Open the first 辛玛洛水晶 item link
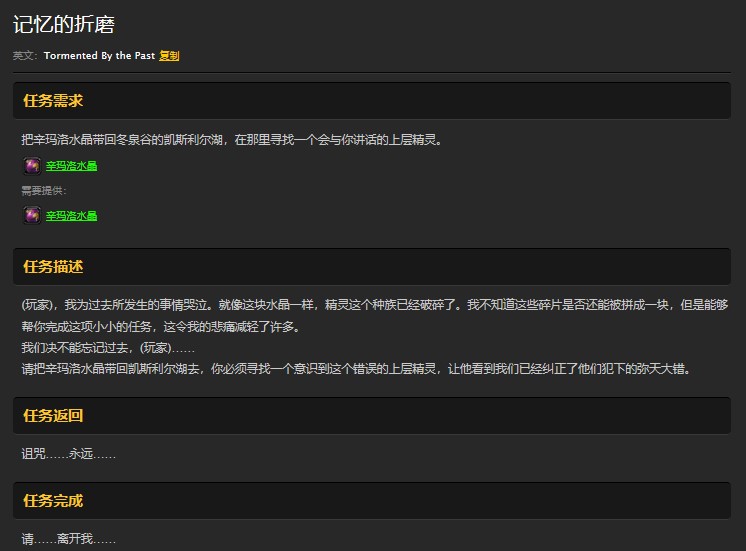 (x=71, y=166)
